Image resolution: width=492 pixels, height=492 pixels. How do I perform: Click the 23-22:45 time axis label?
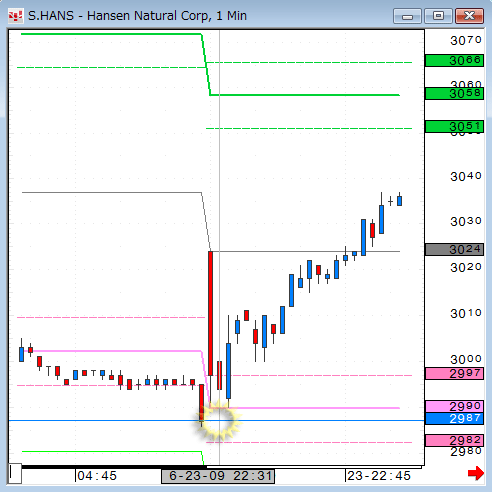[x=379, y=476]
